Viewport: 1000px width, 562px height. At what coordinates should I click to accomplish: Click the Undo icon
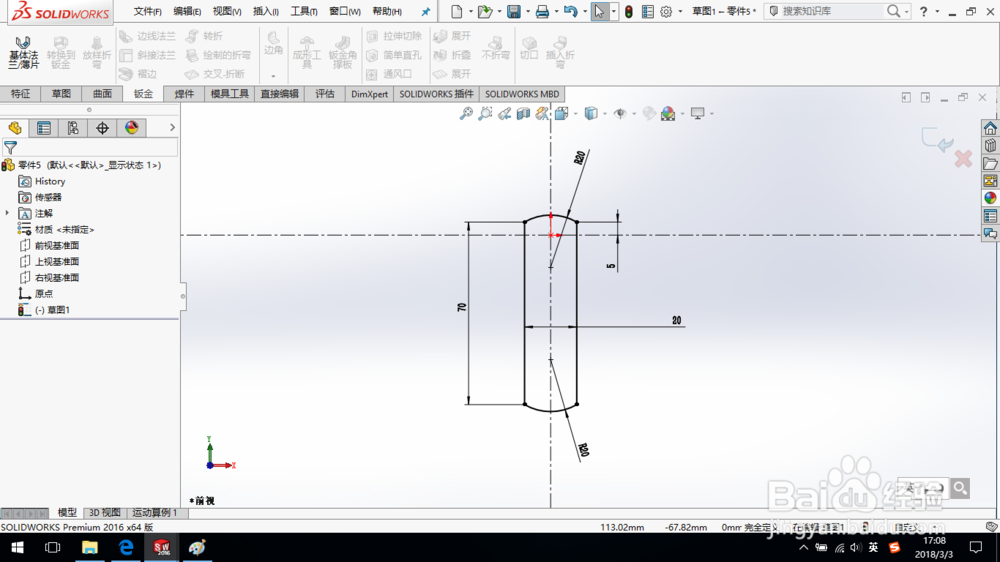point(570,11)
